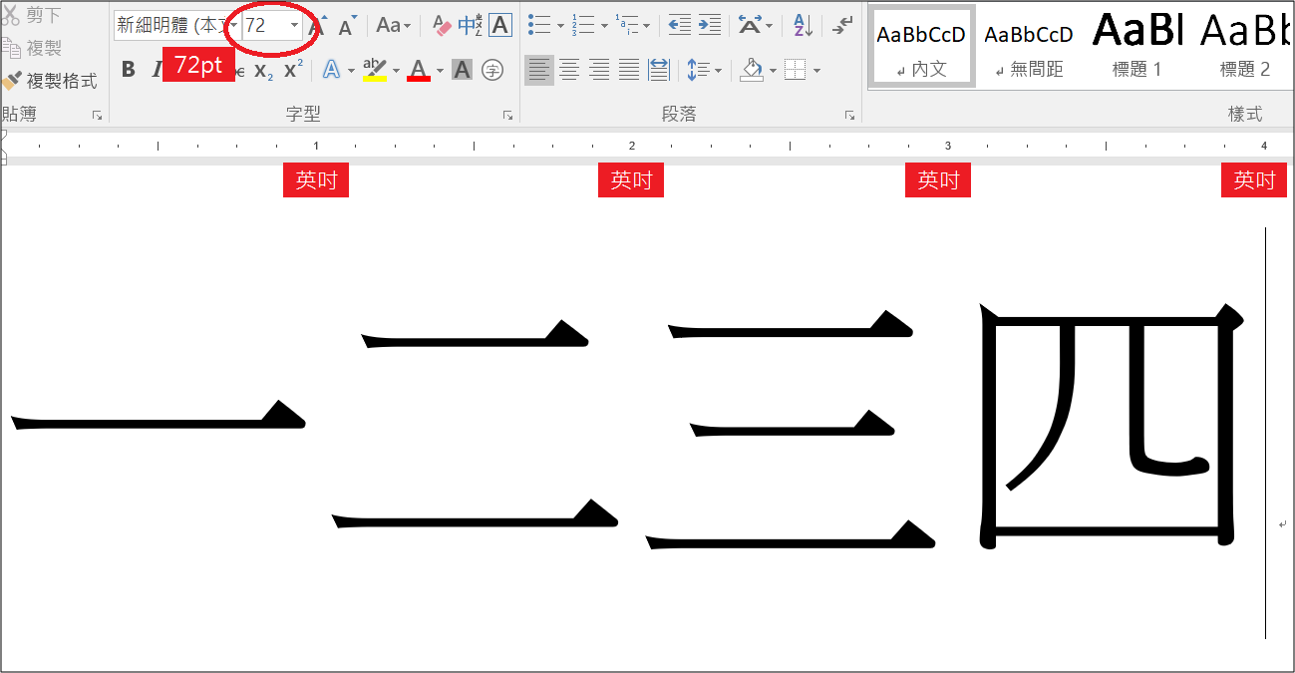Screen dimensions: 1295x673
Task: Expand the Text Effects dropdown arrow
Action: coord(351,70)
